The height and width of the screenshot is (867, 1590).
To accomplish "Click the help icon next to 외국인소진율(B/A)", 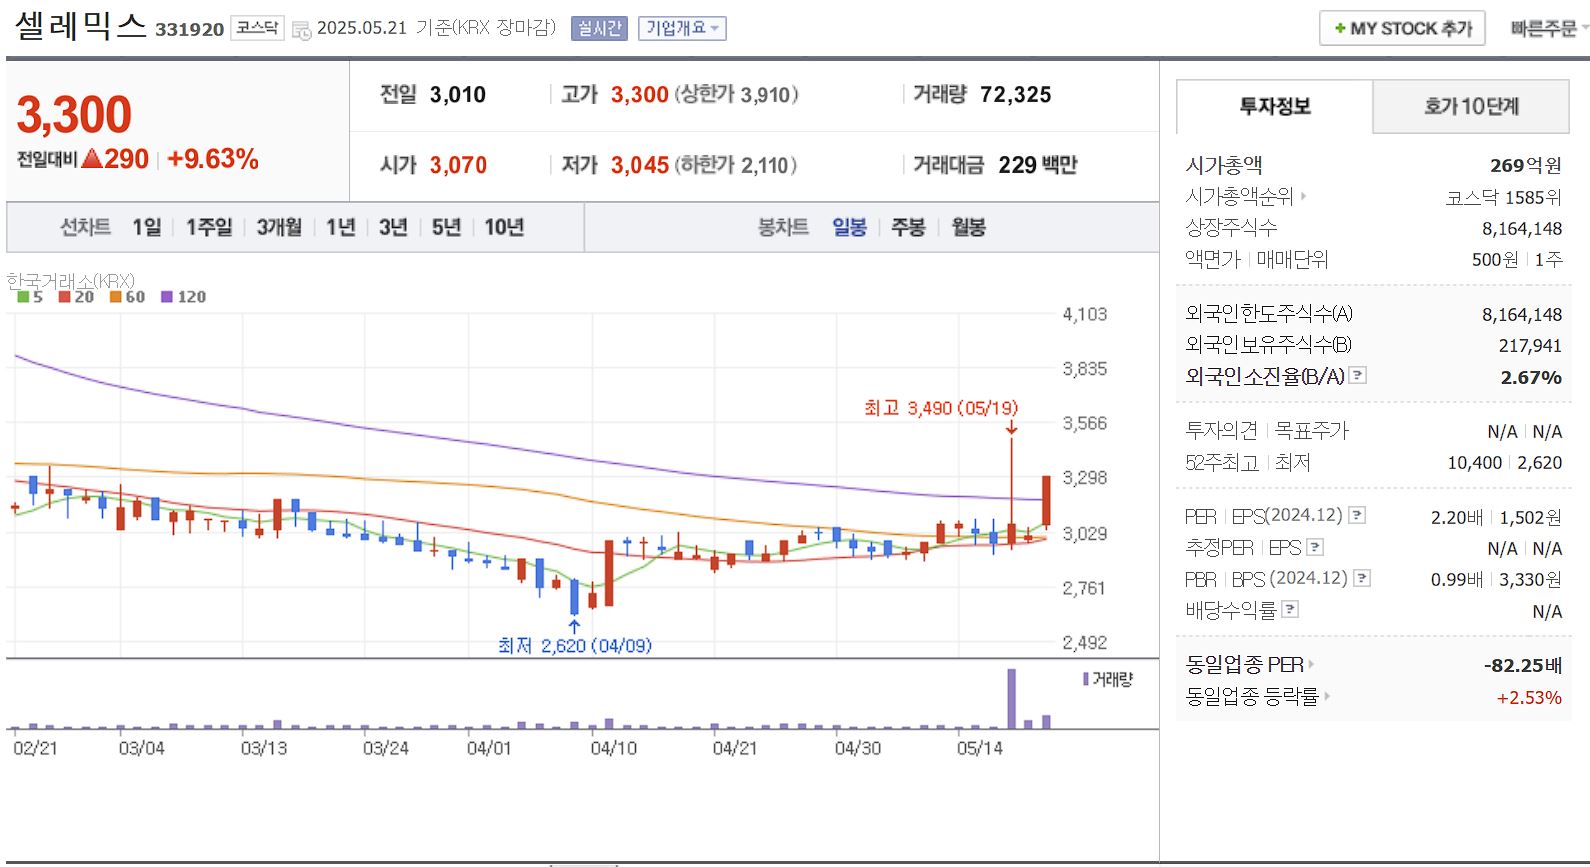I will pos(1357,375).
